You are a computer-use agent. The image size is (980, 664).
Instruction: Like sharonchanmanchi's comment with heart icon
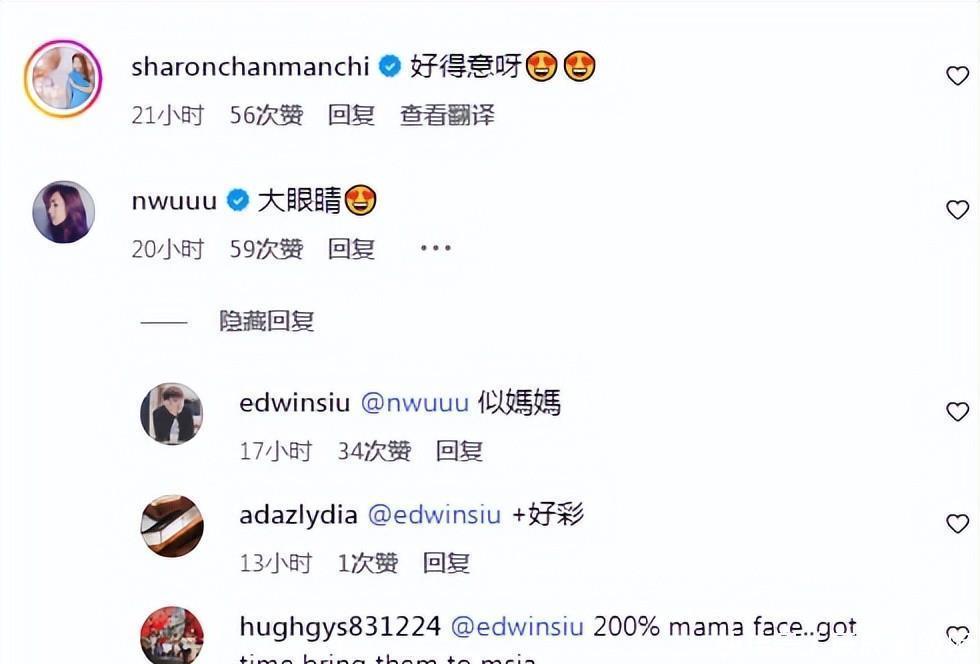[957, 76]
